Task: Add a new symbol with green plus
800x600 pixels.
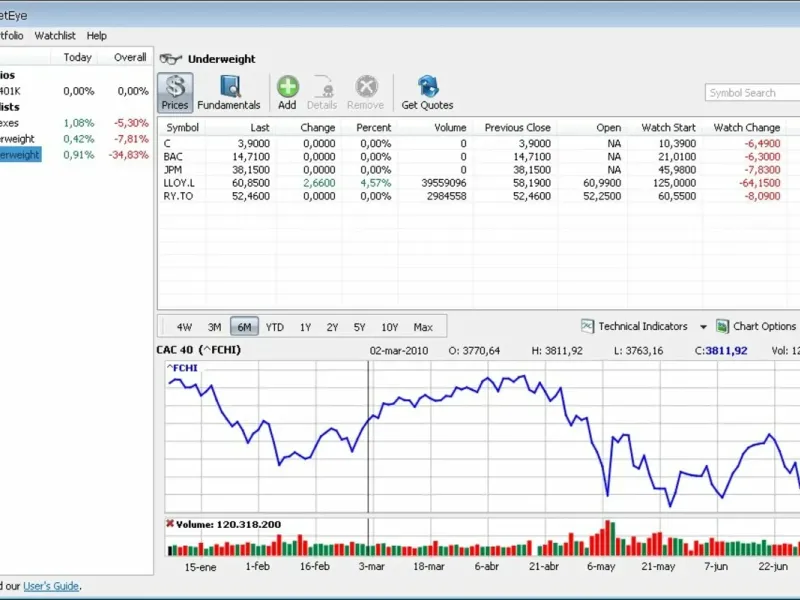Action: click(x=287, y=92)
